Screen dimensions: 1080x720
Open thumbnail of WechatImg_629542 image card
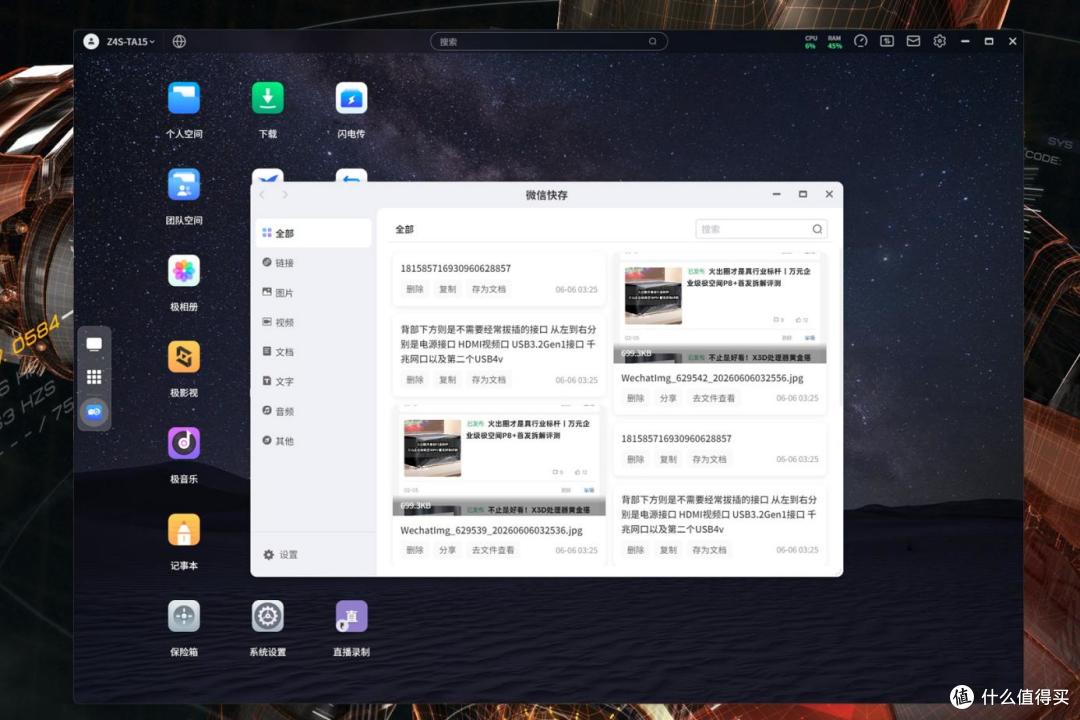720,309
